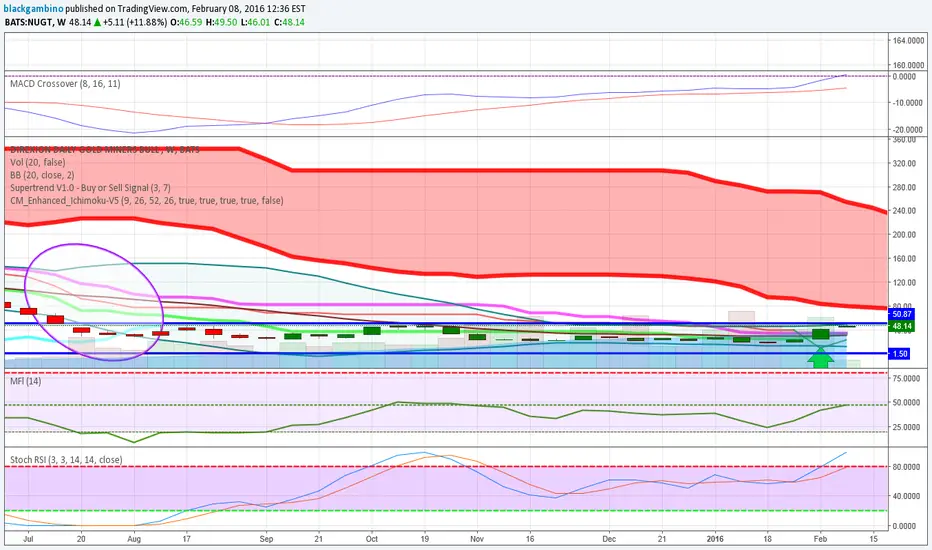Click the Feb label on the time axis
The image size is (932, 550).
(x=820, y=539)
